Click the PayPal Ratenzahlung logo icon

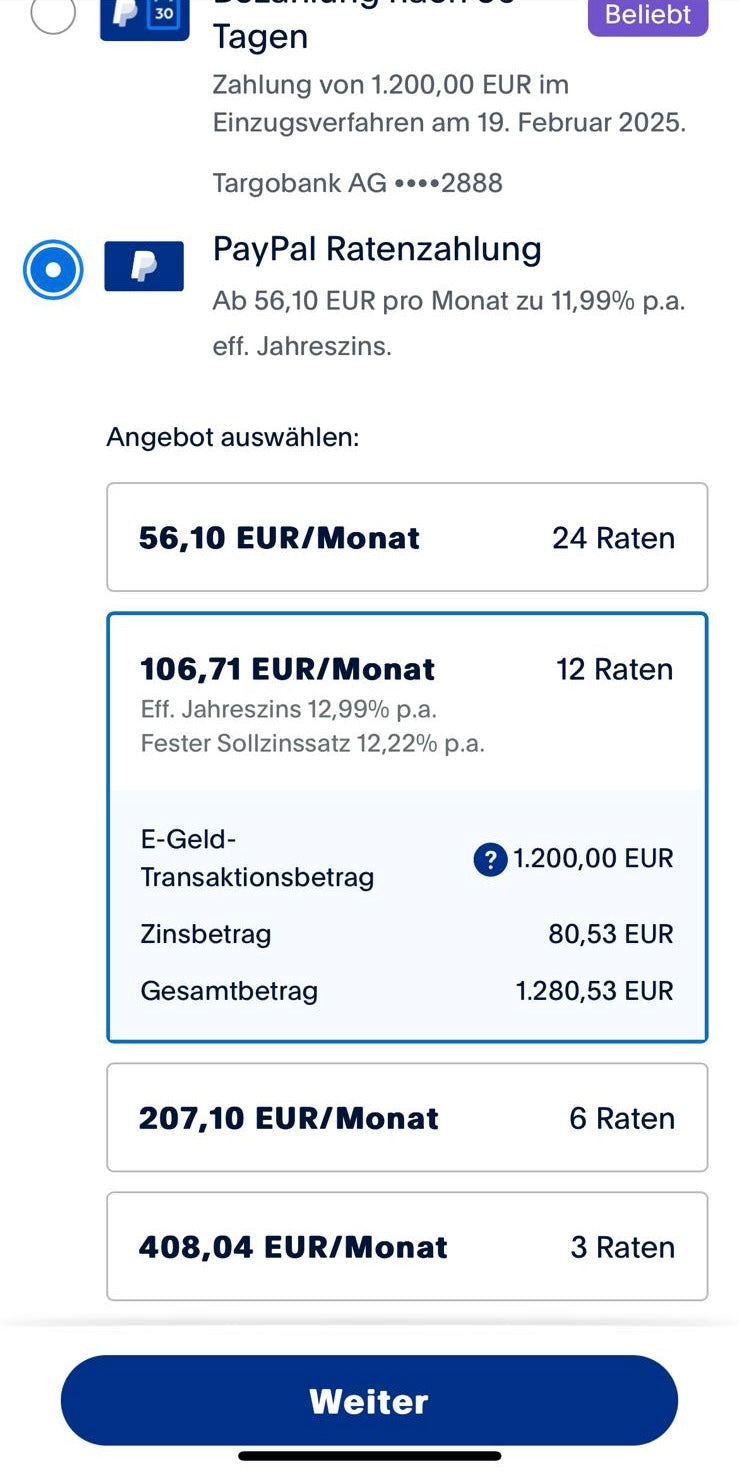pos(144,266)
